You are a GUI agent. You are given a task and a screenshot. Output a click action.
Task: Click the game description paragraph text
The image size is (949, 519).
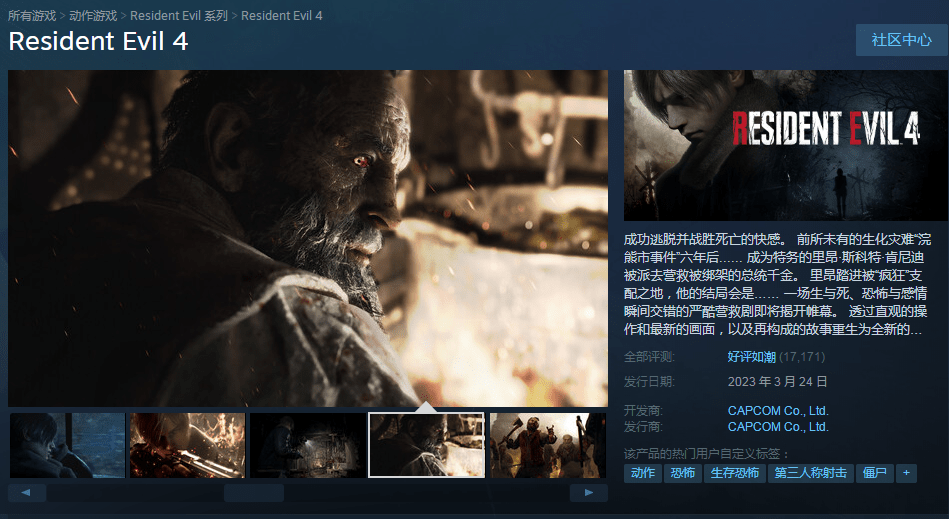pyautogui.click(x=778, y=284)
